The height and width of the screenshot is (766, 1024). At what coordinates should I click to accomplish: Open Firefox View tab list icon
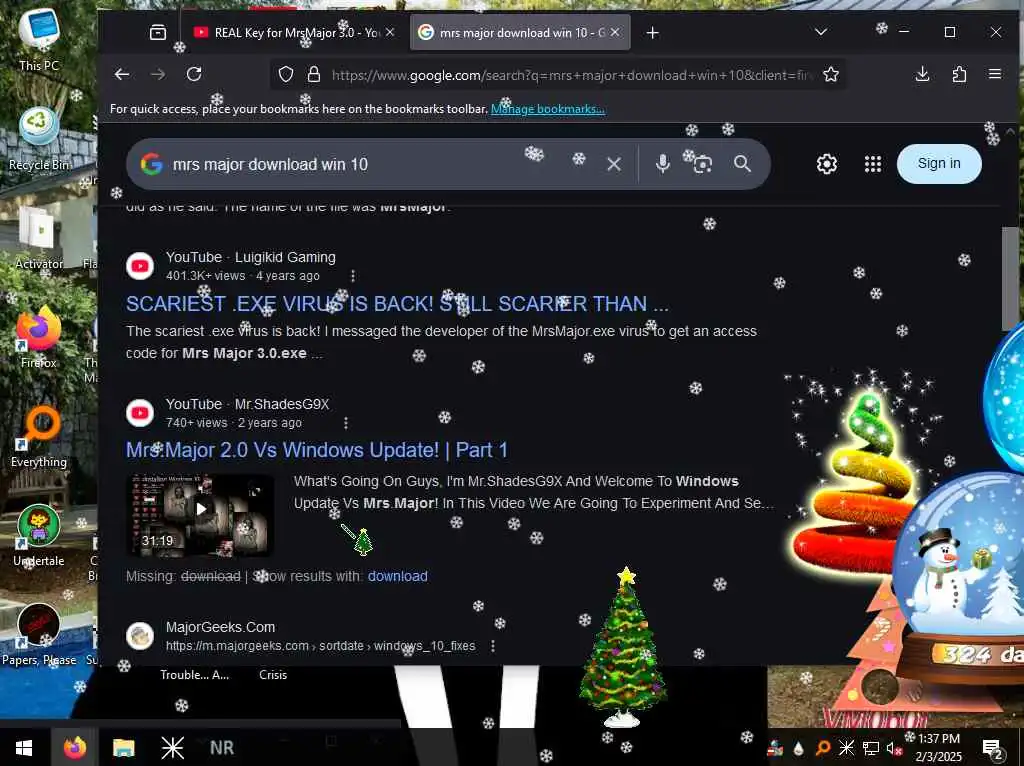pyautogui.click(x=157, y=32)
